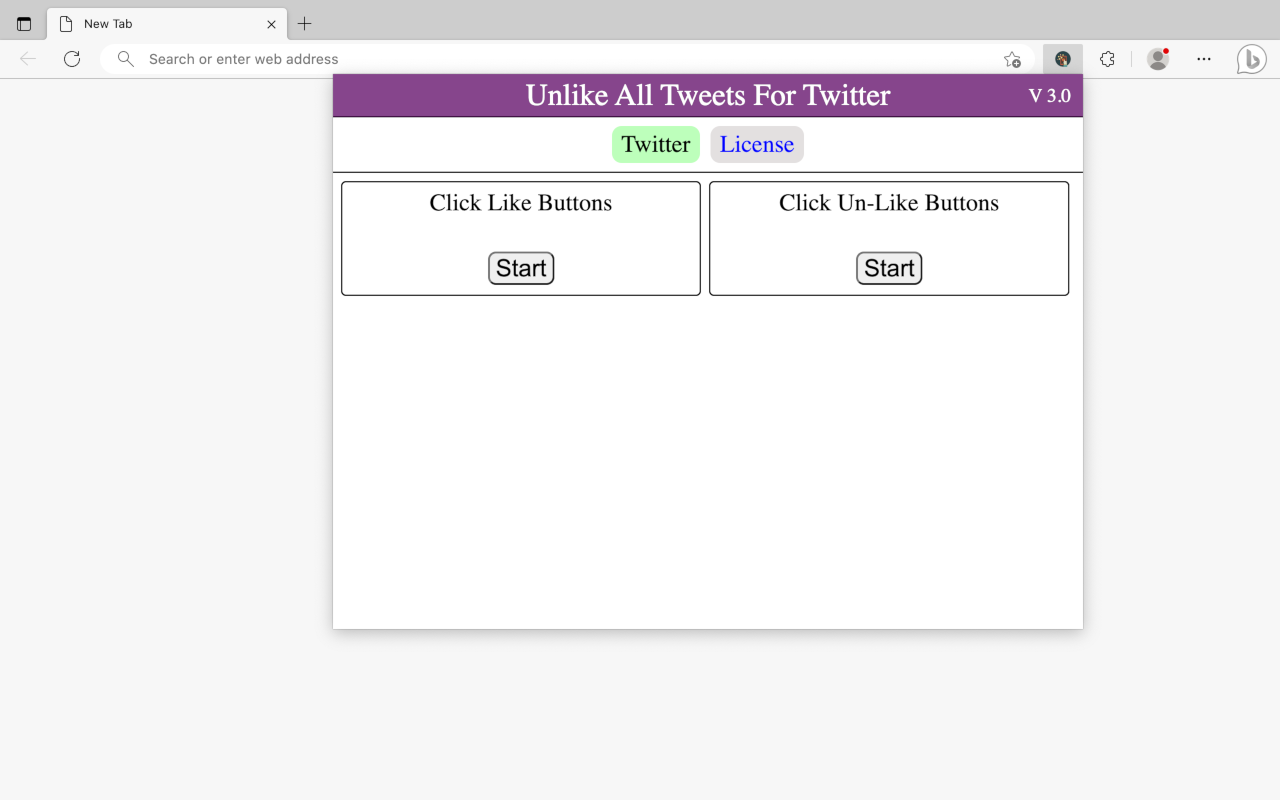This screenshot has height=800, width=1280.
Task: Start clicking Like buttons
Action: pyautogui.click(x=521, y=268)
